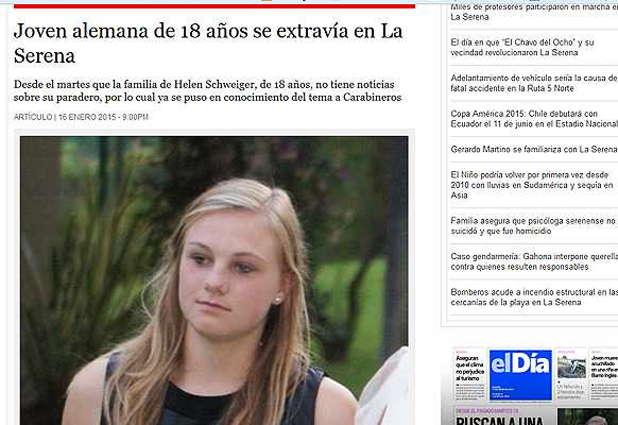The width and height of the screenshot is (618, 425).
Task: Click the 'ARTÍCULO' category label
Action: coord(33,117)
